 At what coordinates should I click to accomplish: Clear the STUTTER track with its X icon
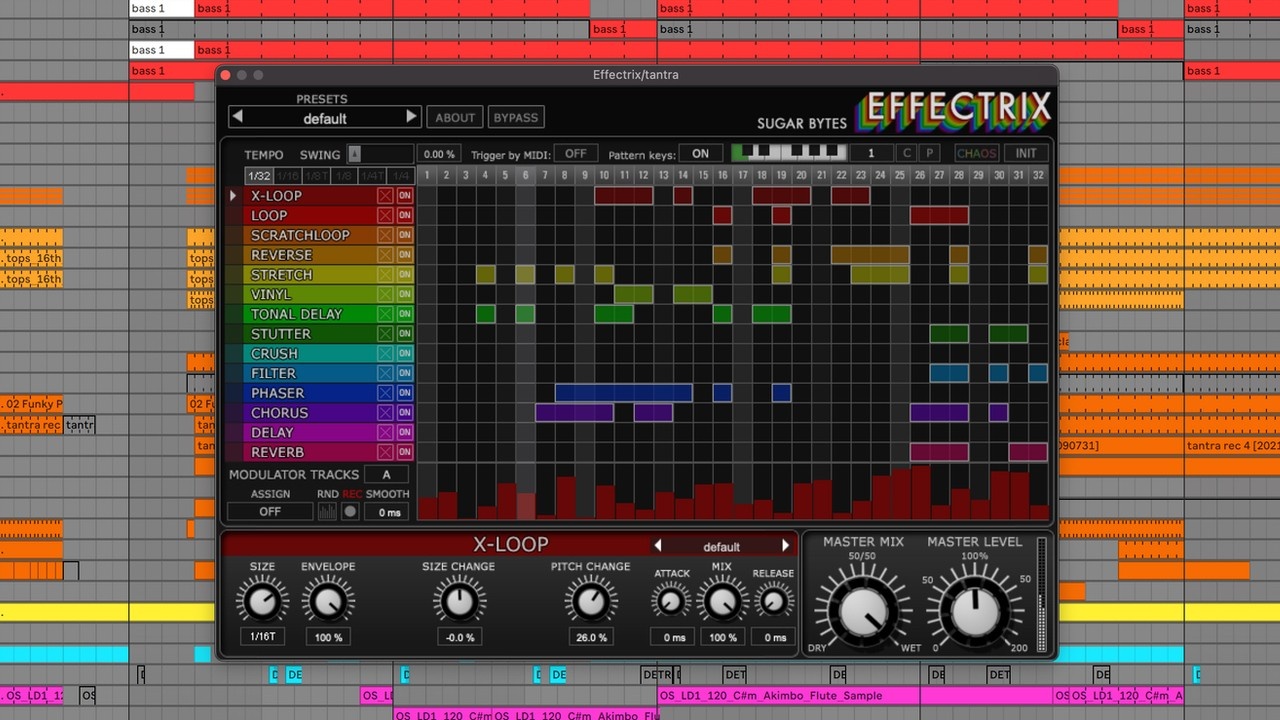coord(385,334)
